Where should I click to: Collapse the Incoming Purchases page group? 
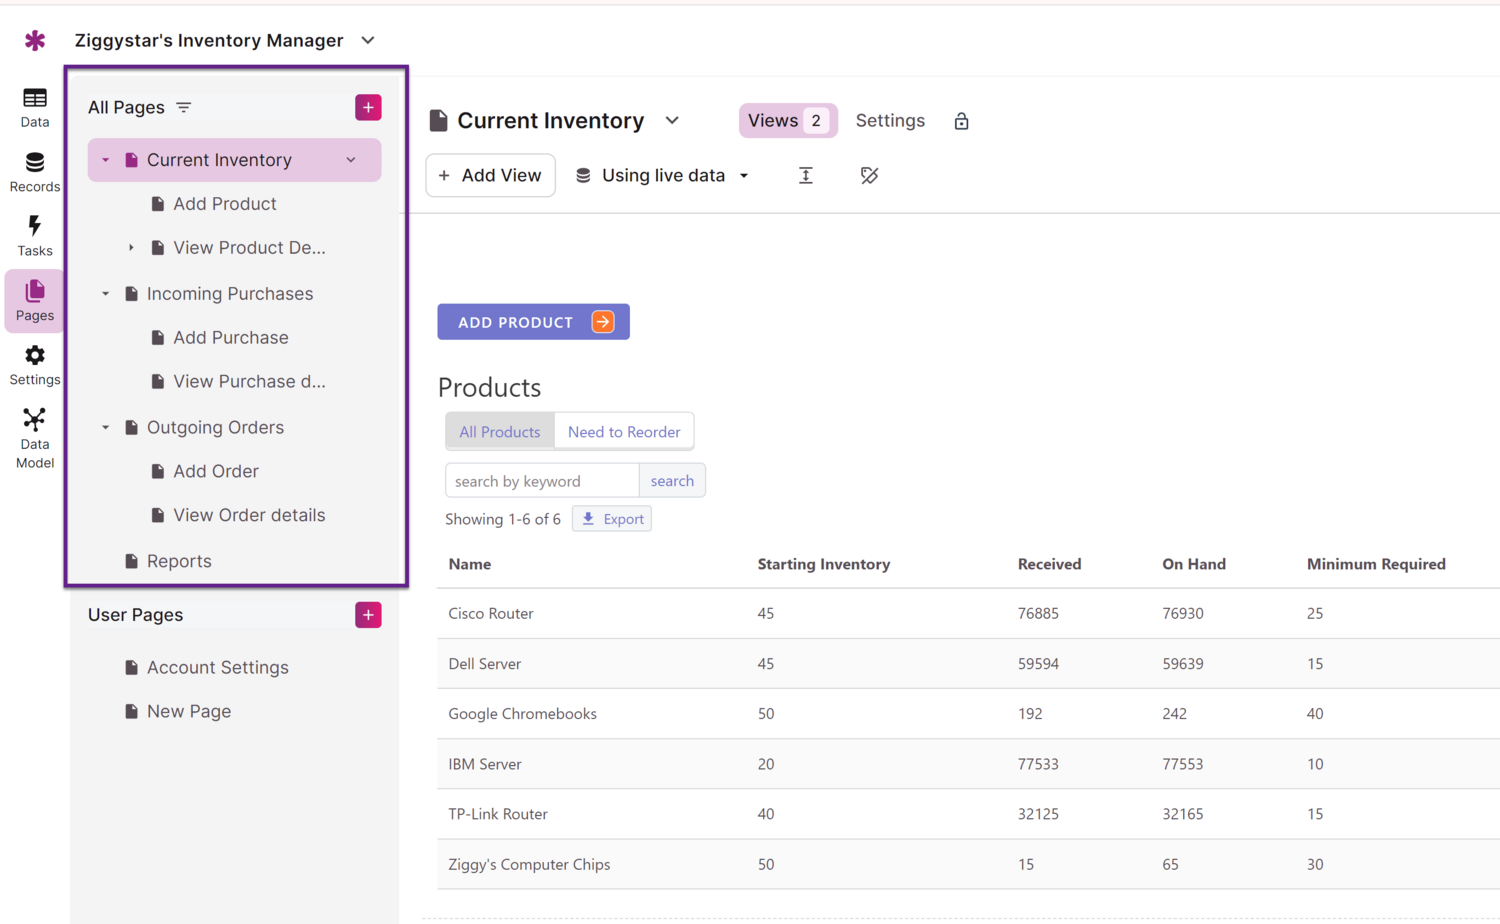coord(106,294)
